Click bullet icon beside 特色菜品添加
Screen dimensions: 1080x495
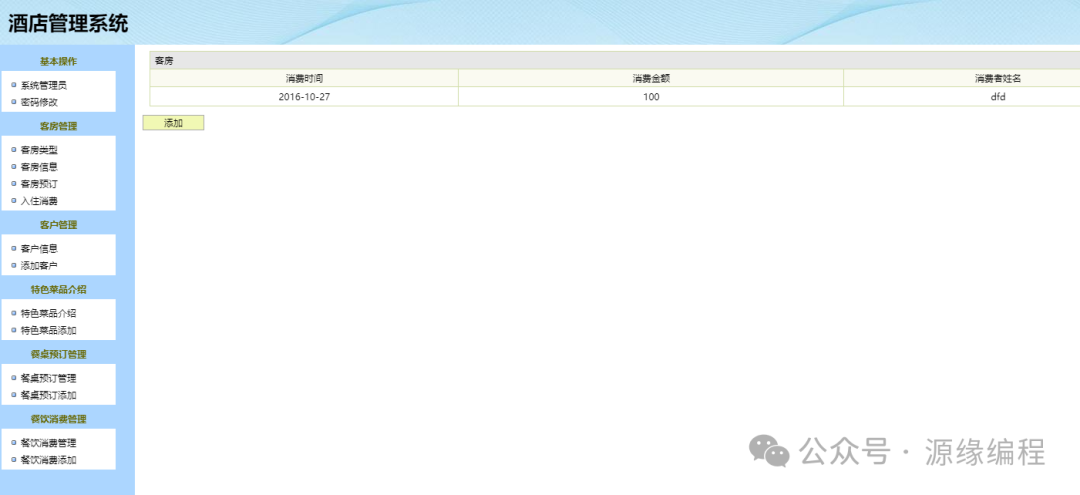(14, 330)
